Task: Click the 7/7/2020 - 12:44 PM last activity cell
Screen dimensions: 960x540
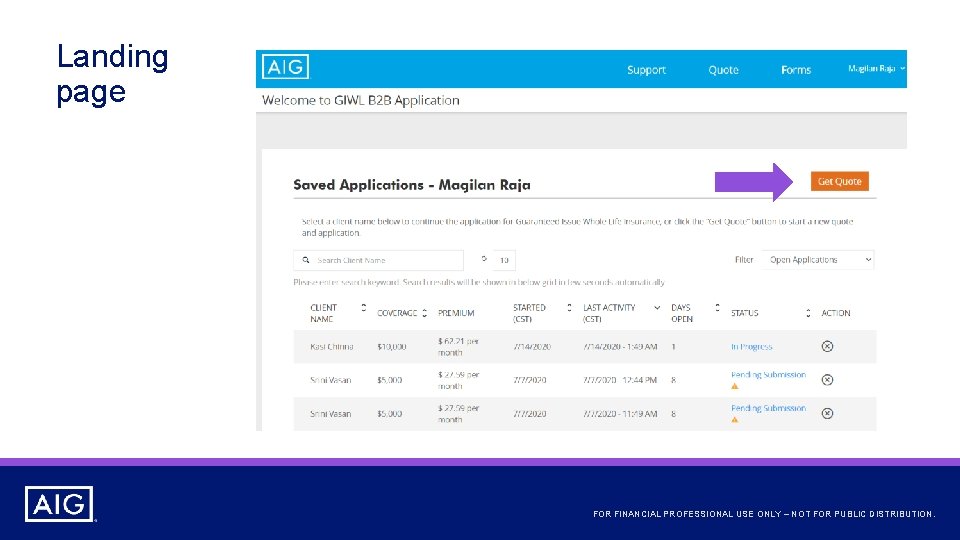Action: point(620,380)
